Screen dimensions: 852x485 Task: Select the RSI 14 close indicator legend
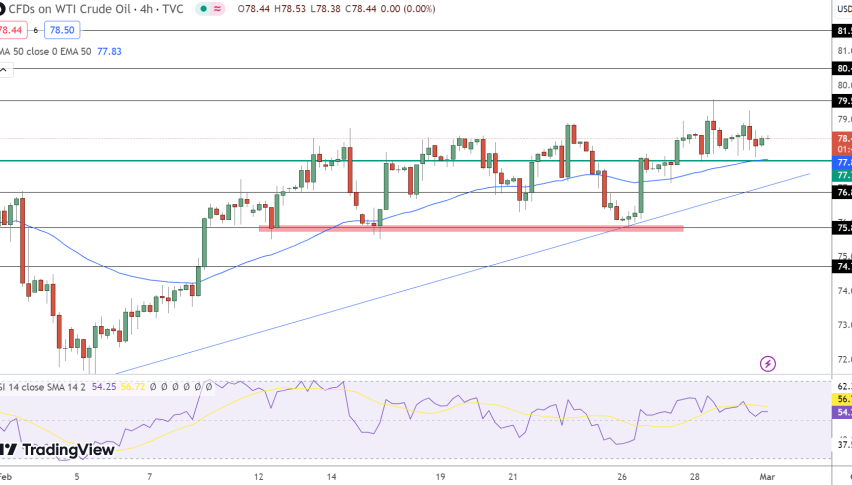(x=42, y=387)
